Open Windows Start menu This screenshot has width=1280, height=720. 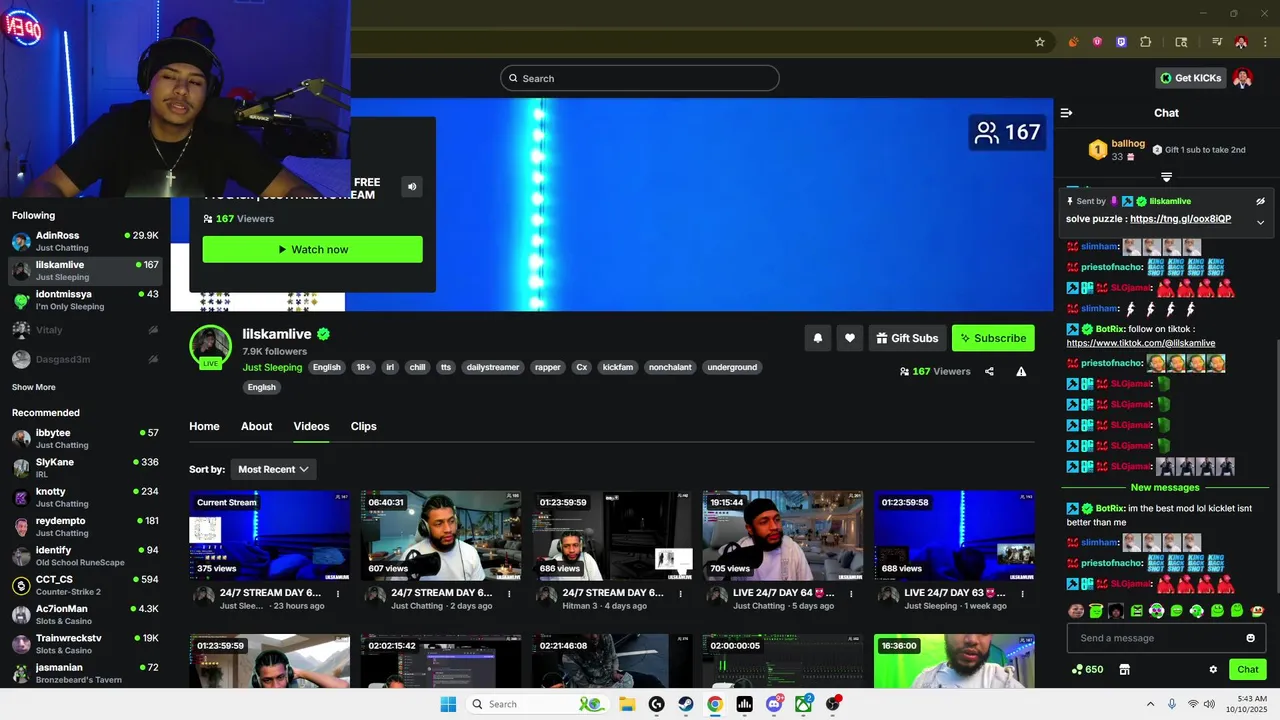447,704
